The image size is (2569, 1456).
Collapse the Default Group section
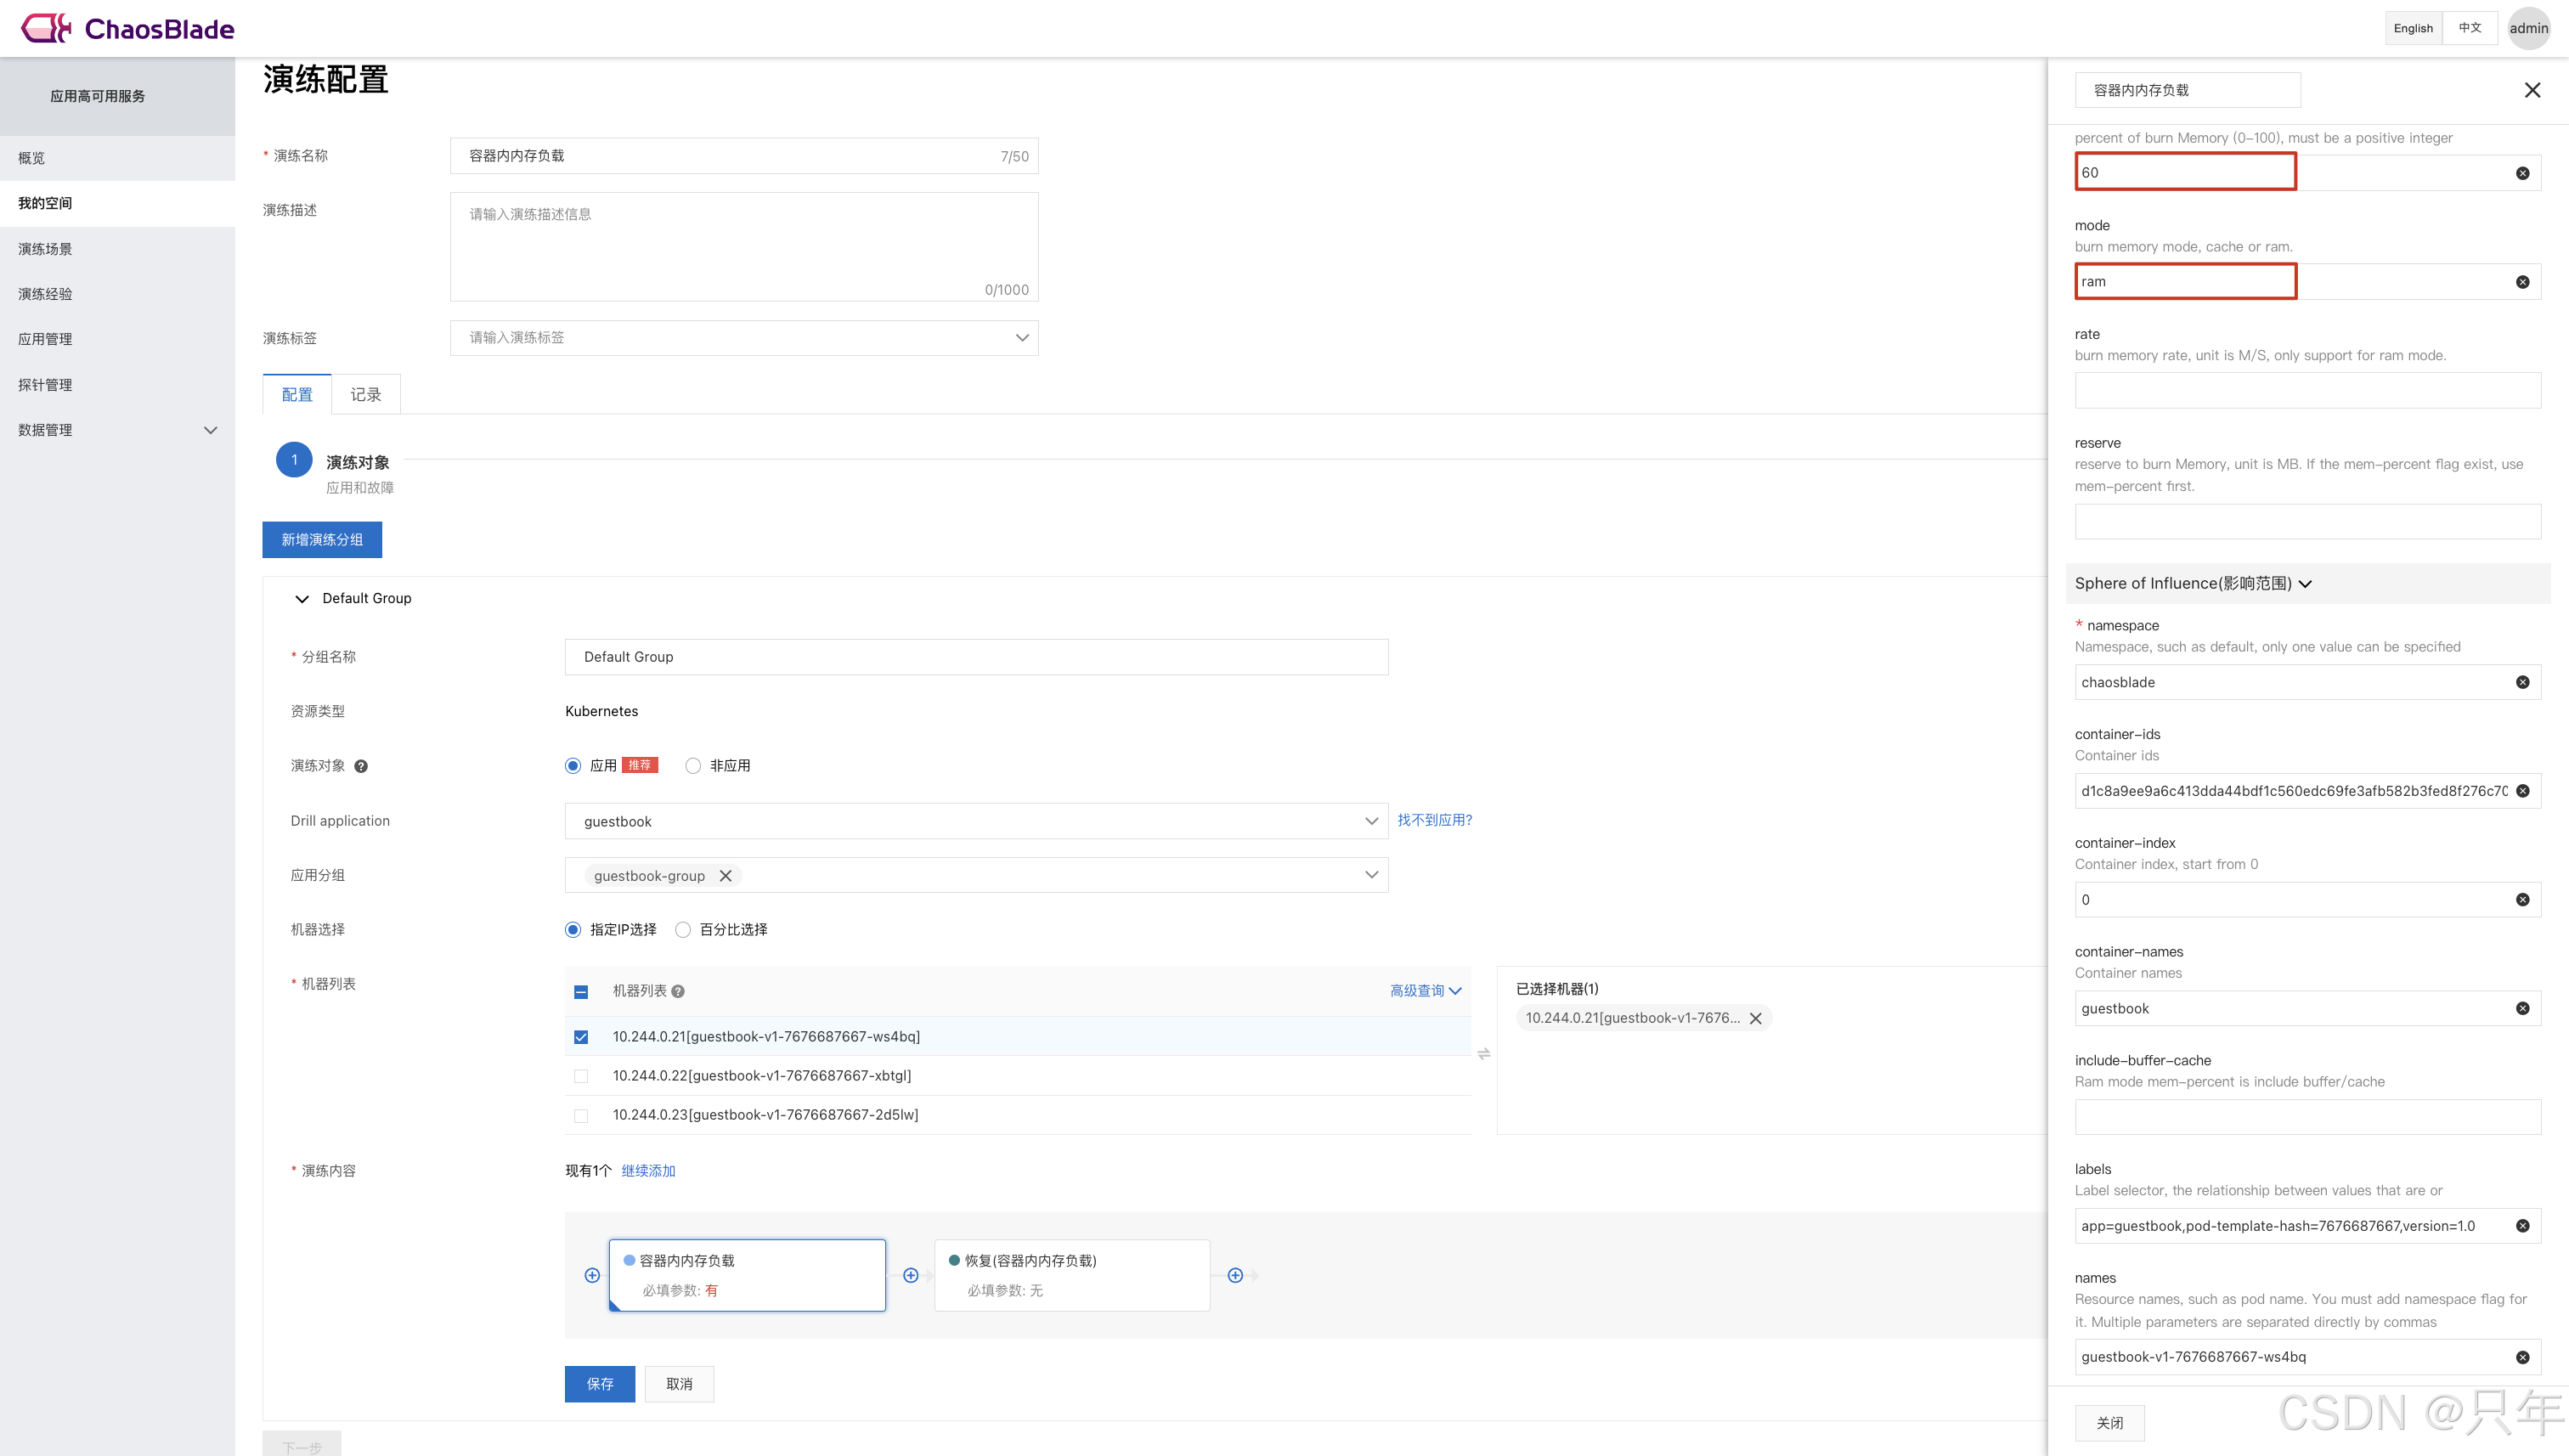click(x=301, y=599)
